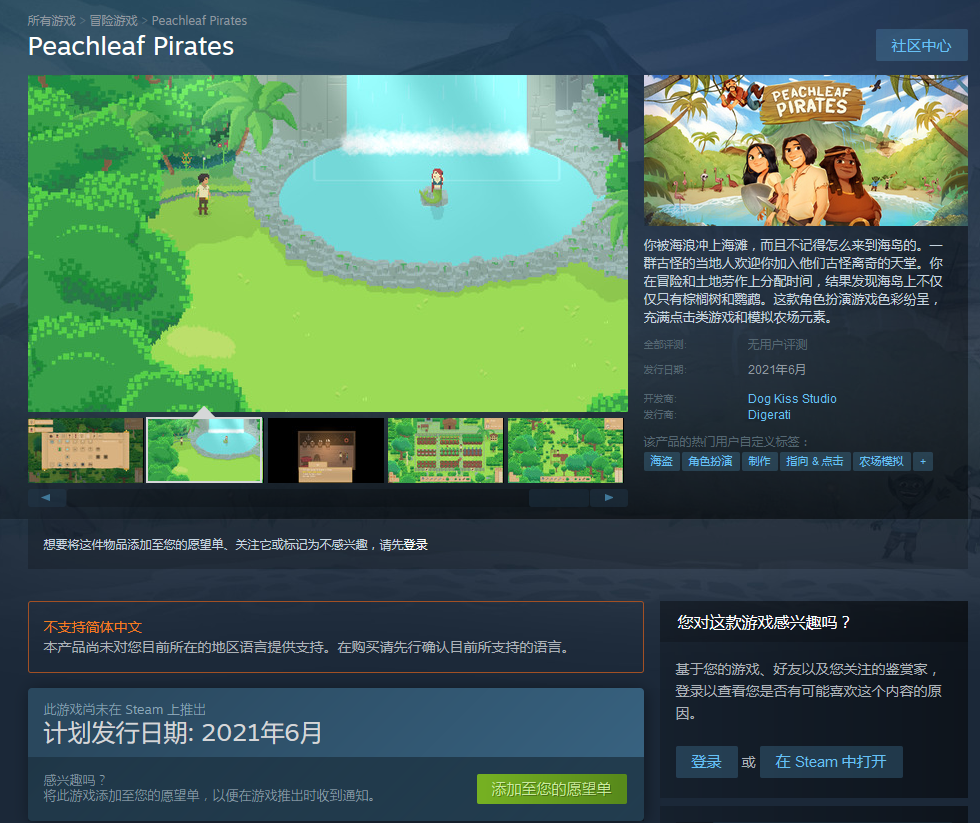The width and height of the screenshot is (980, 823).
Task: Open the 社区中心 community hub button
Action: coord(921,46)
